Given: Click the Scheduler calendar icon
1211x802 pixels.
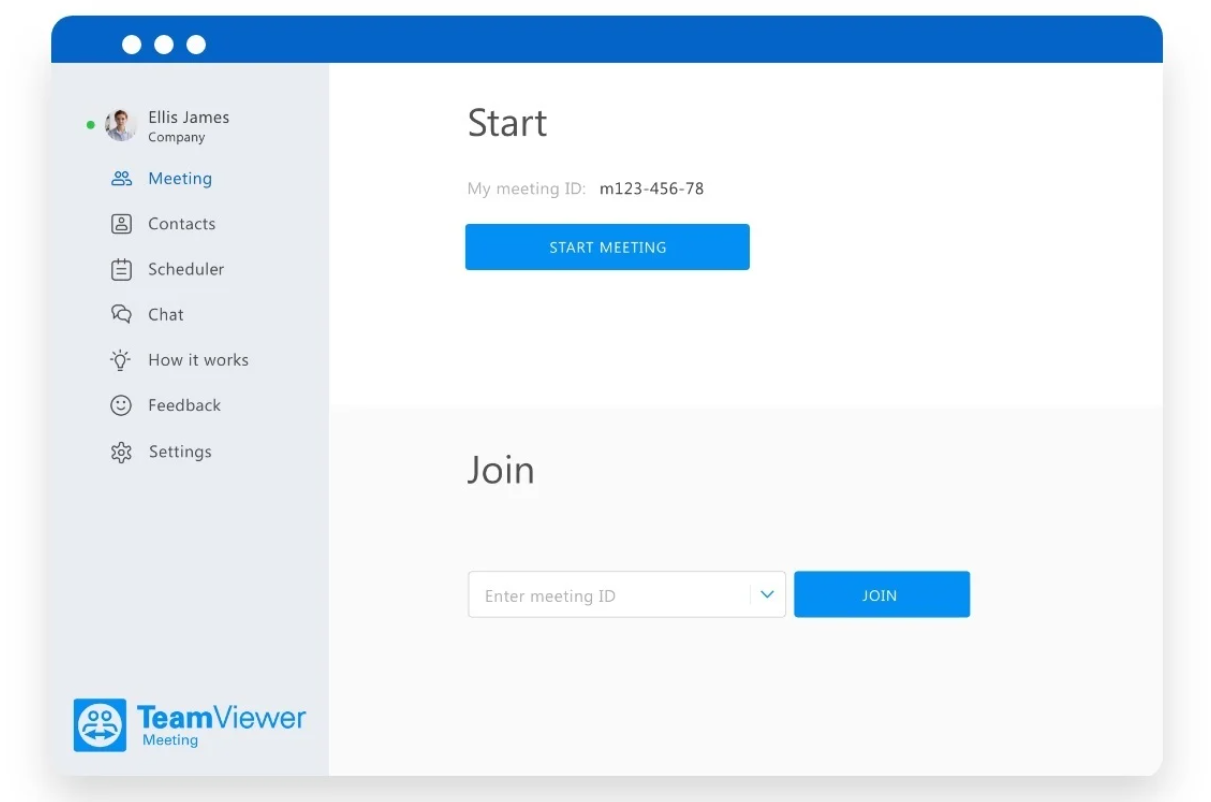Looking at the screenshot, I should 121,269.
